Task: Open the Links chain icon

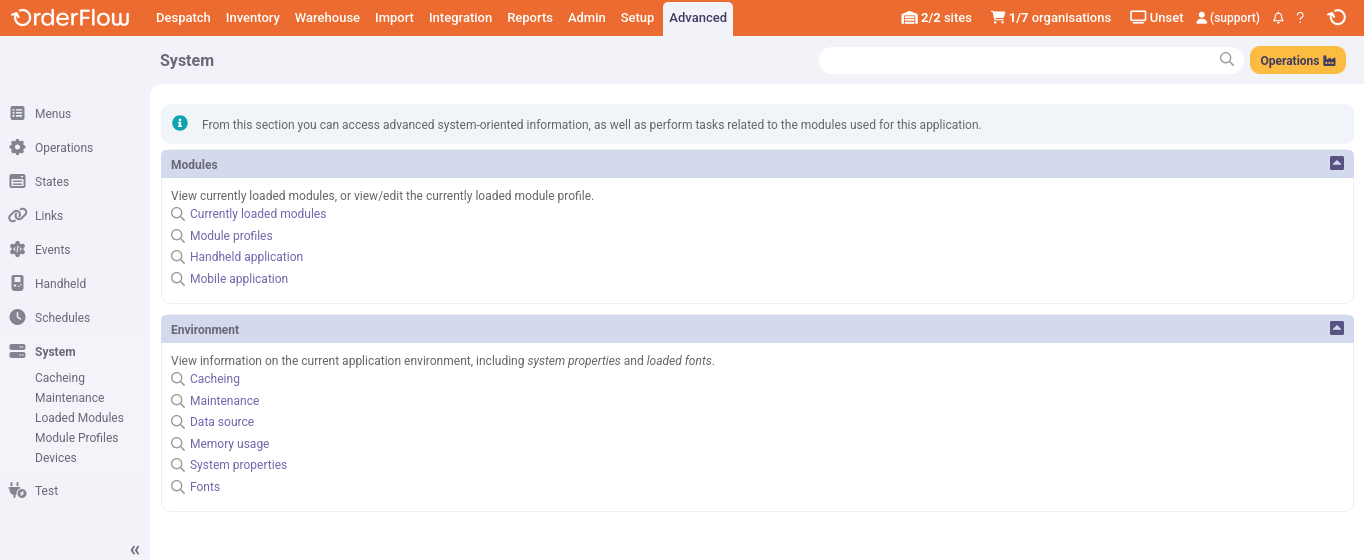Action: pyautogui.click(x=17, y=216)
